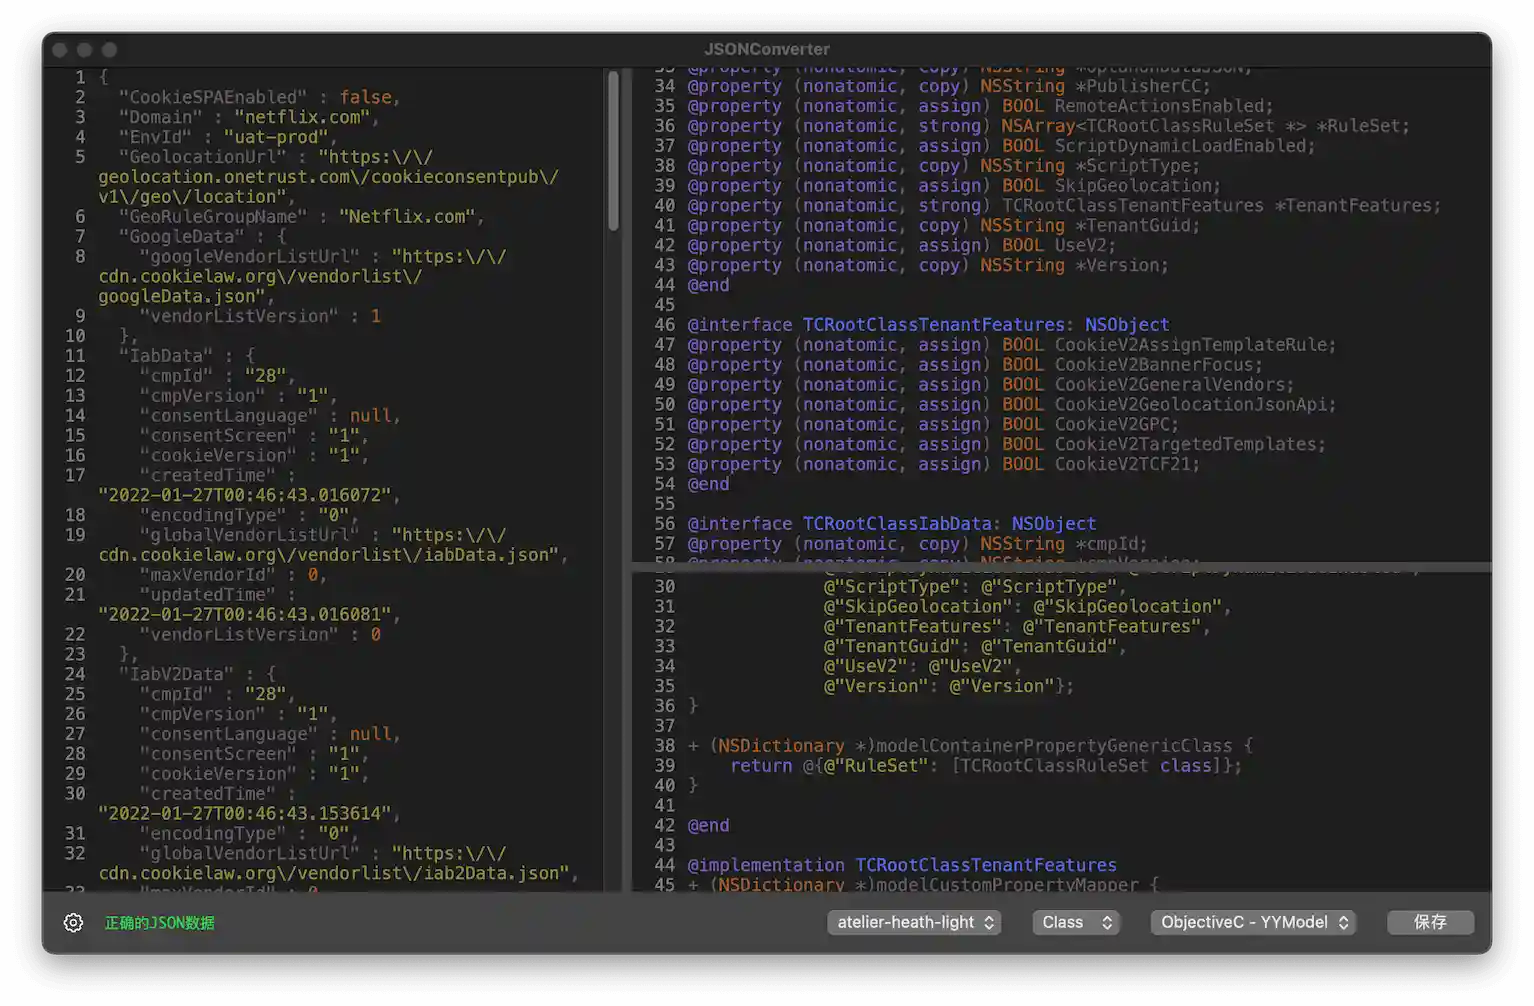Click the @implementation TCRootClassTenantFeatures line
Screen dimensions: 1534x1006
[x=901, y=865]
